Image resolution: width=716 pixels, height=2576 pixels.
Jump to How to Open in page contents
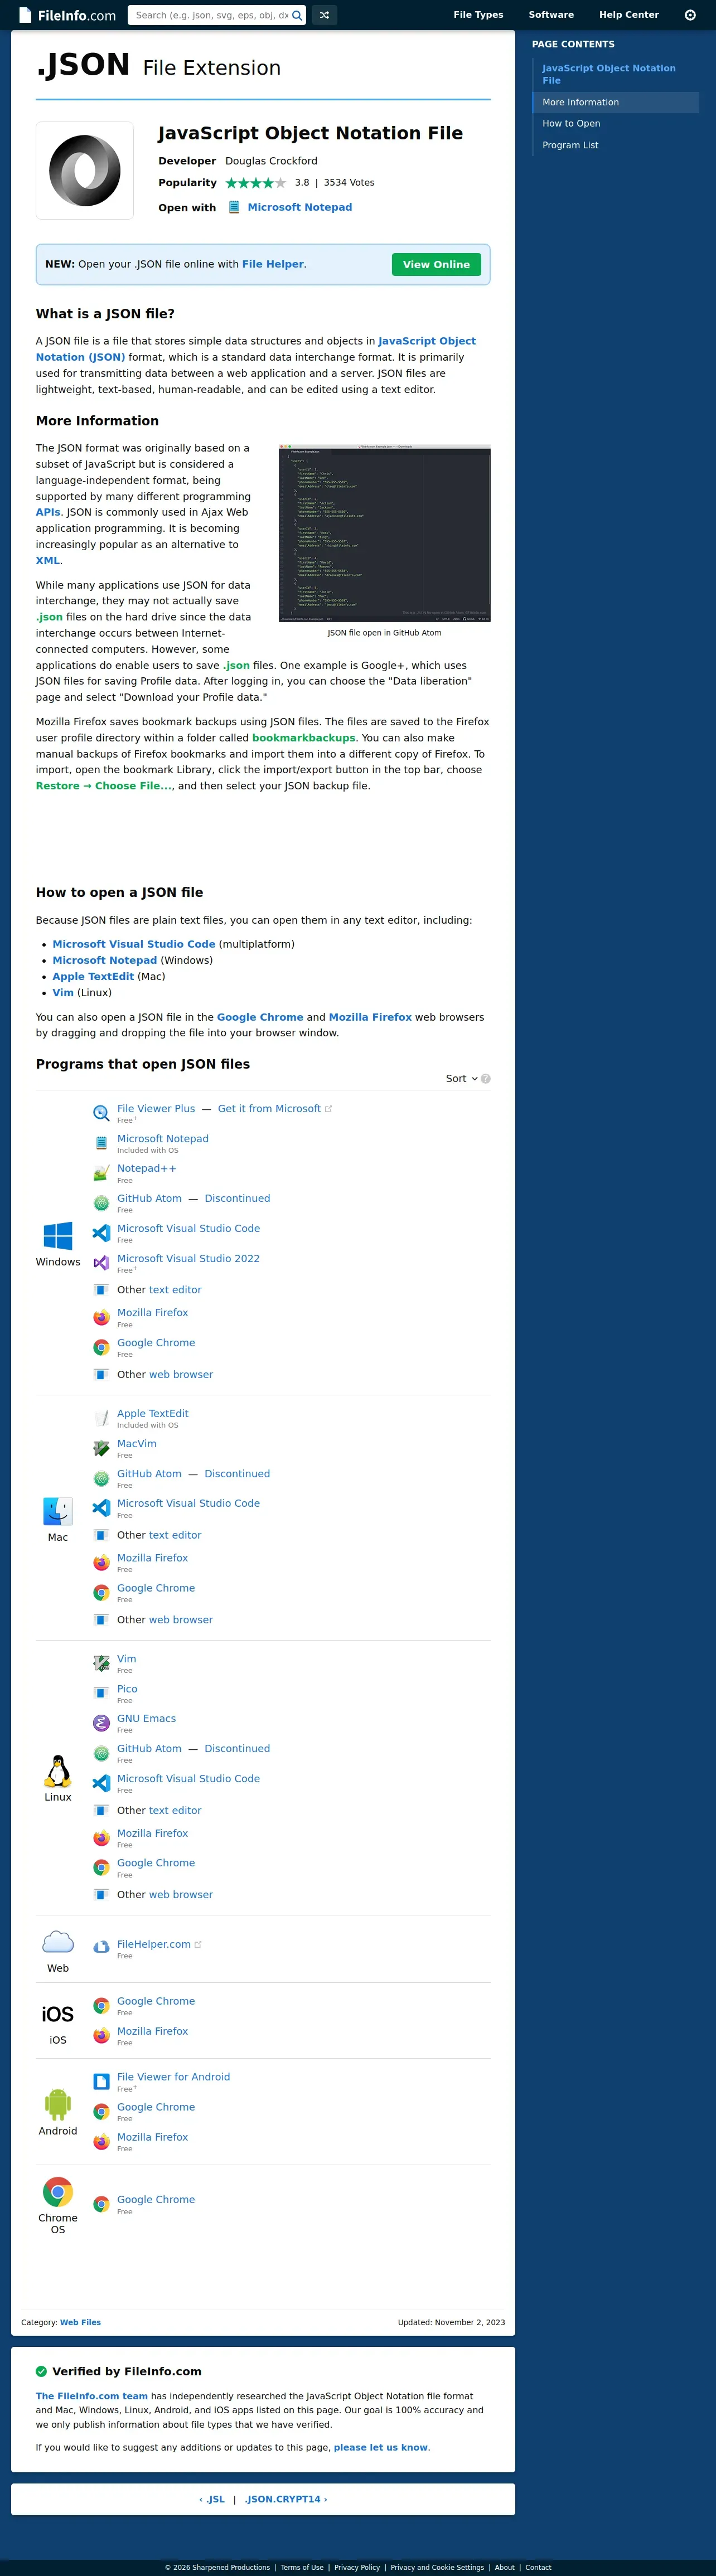[x=616, y=124]
